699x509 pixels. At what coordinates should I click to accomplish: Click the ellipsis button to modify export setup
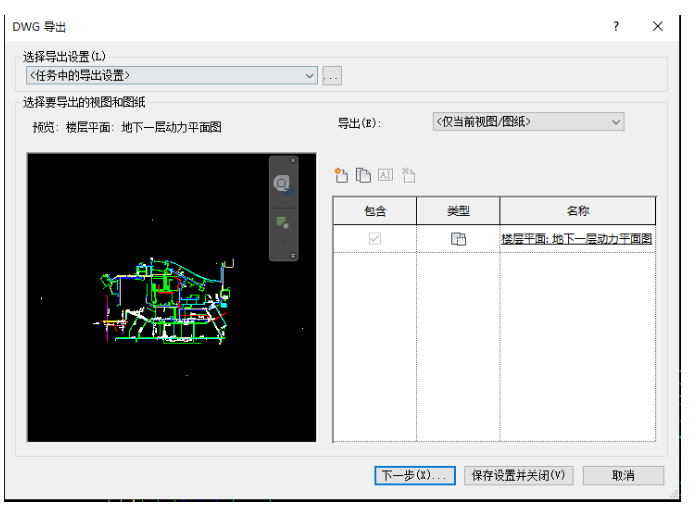coord(332,76)
